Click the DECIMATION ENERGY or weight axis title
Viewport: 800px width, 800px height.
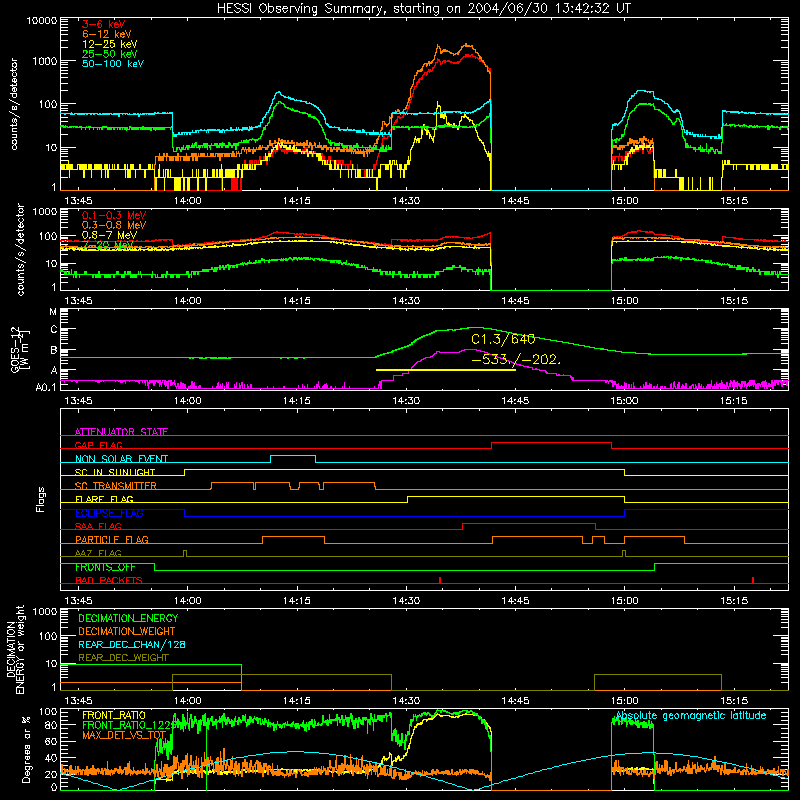point(15,649)
